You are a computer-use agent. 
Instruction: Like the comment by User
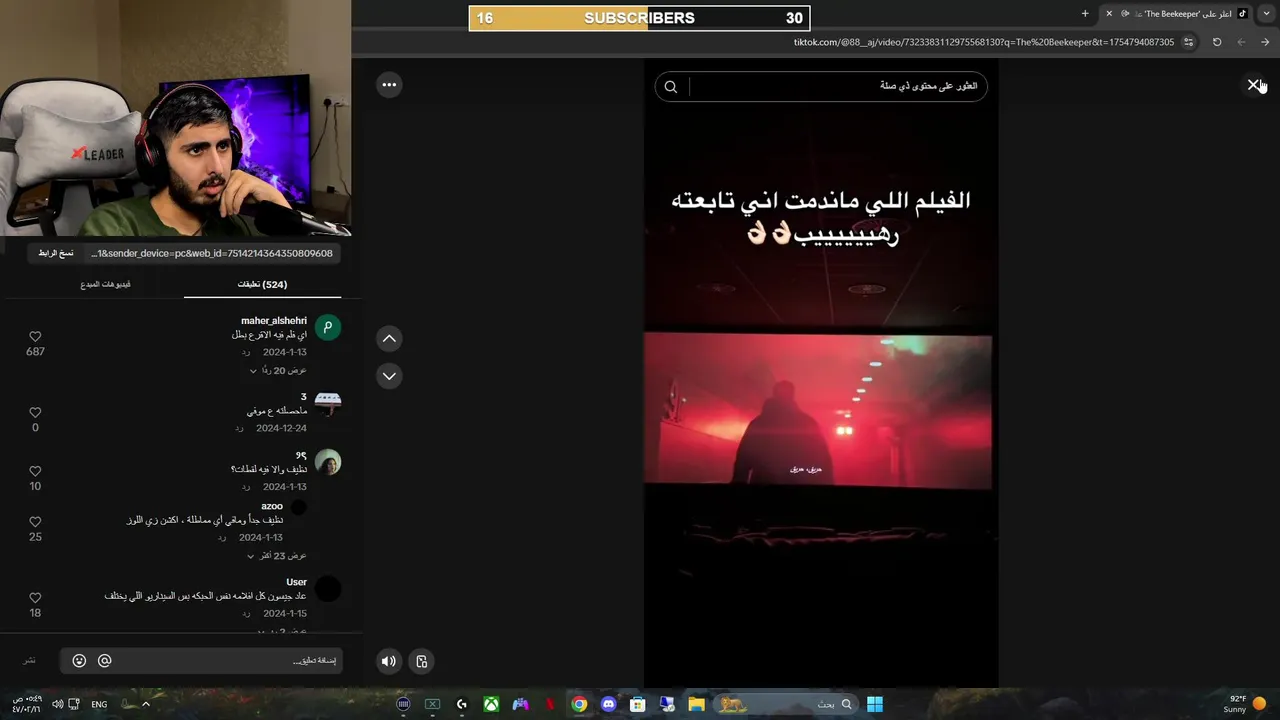click(x=35, y=598)
